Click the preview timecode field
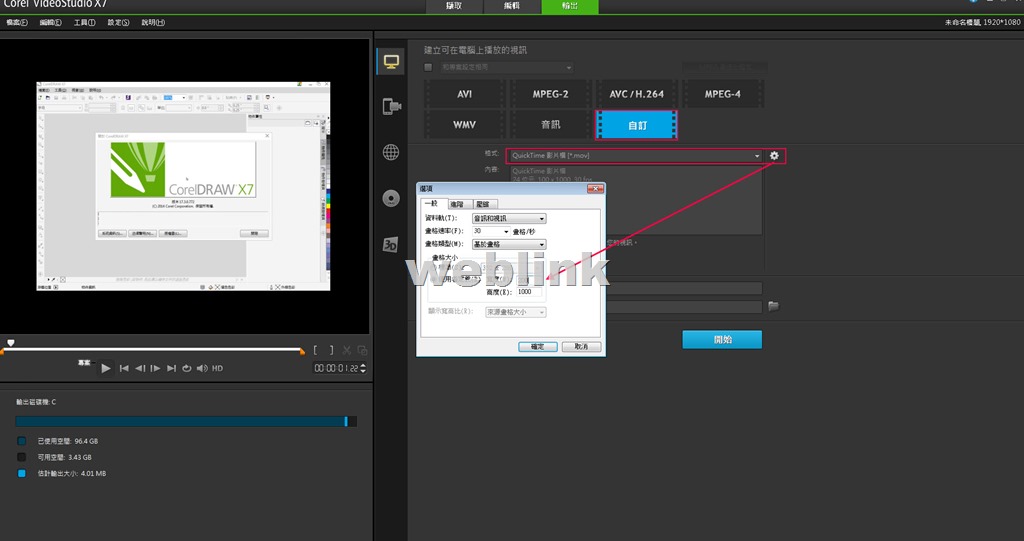Screen dimensions: 1024x541 tap(336, 369)
